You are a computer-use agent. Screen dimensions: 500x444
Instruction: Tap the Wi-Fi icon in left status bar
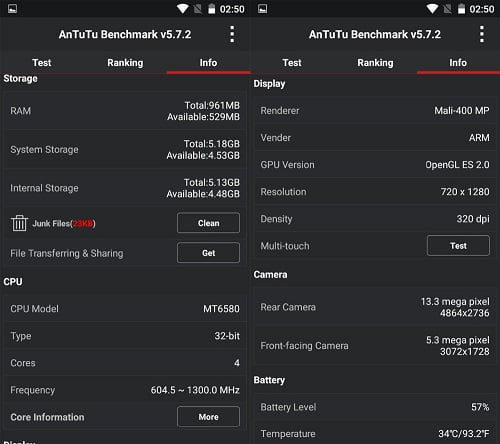point(183,9)
